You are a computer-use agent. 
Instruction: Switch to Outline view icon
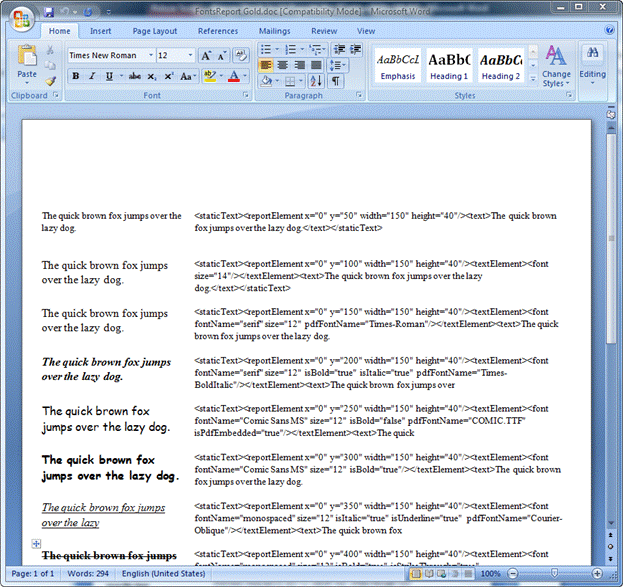(455, 573)
